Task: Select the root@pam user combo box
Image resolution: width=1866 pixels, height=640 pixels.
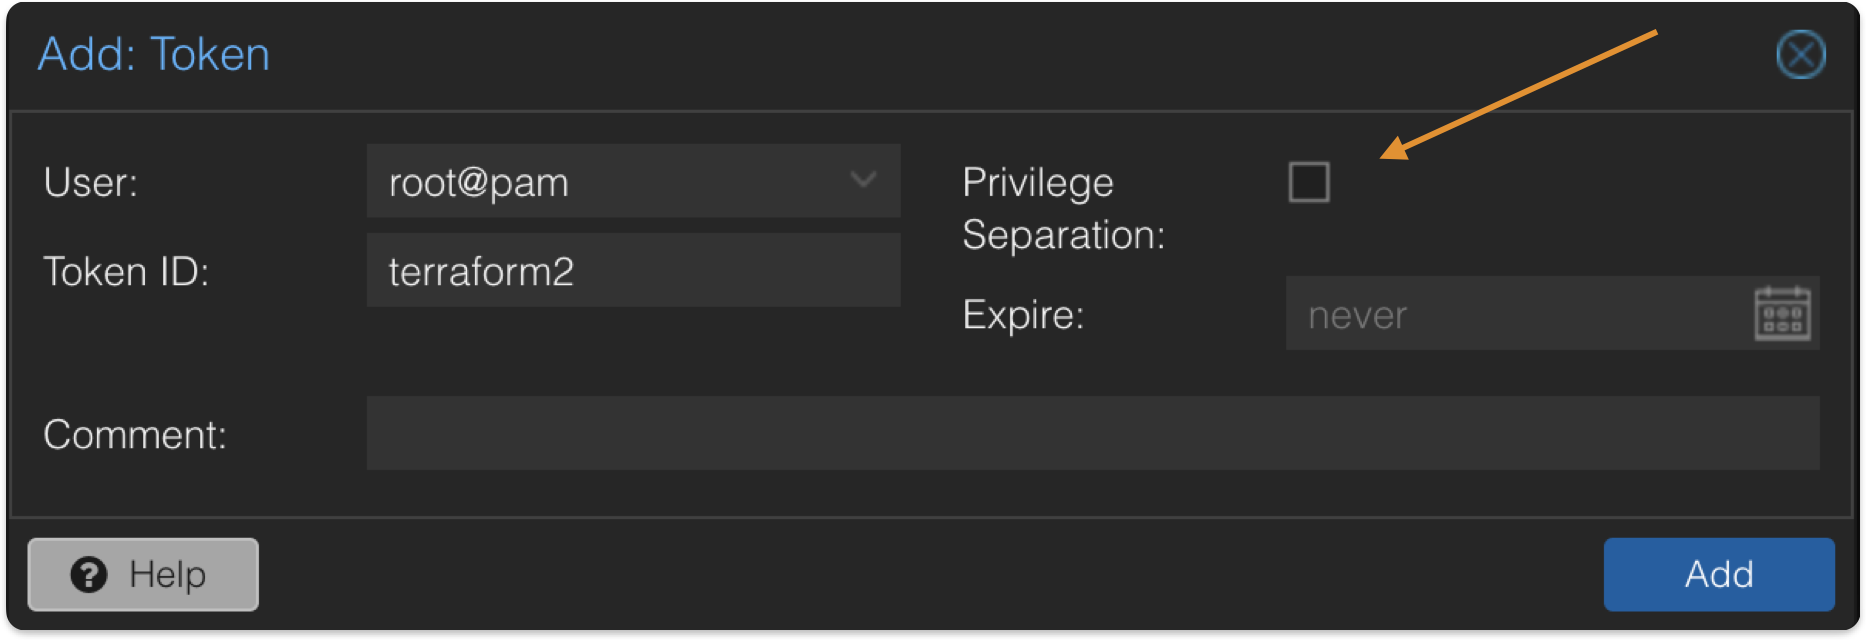Action: (610, 181)
